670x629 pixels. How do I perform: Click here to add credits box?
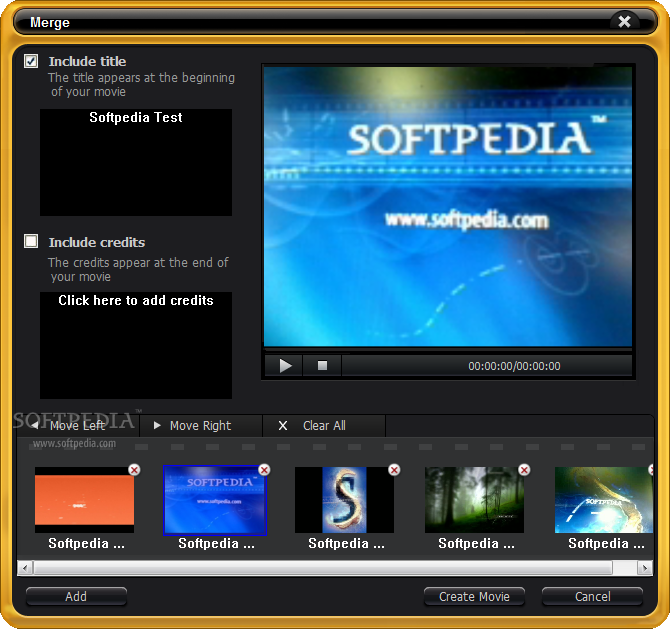coord(136,345)
